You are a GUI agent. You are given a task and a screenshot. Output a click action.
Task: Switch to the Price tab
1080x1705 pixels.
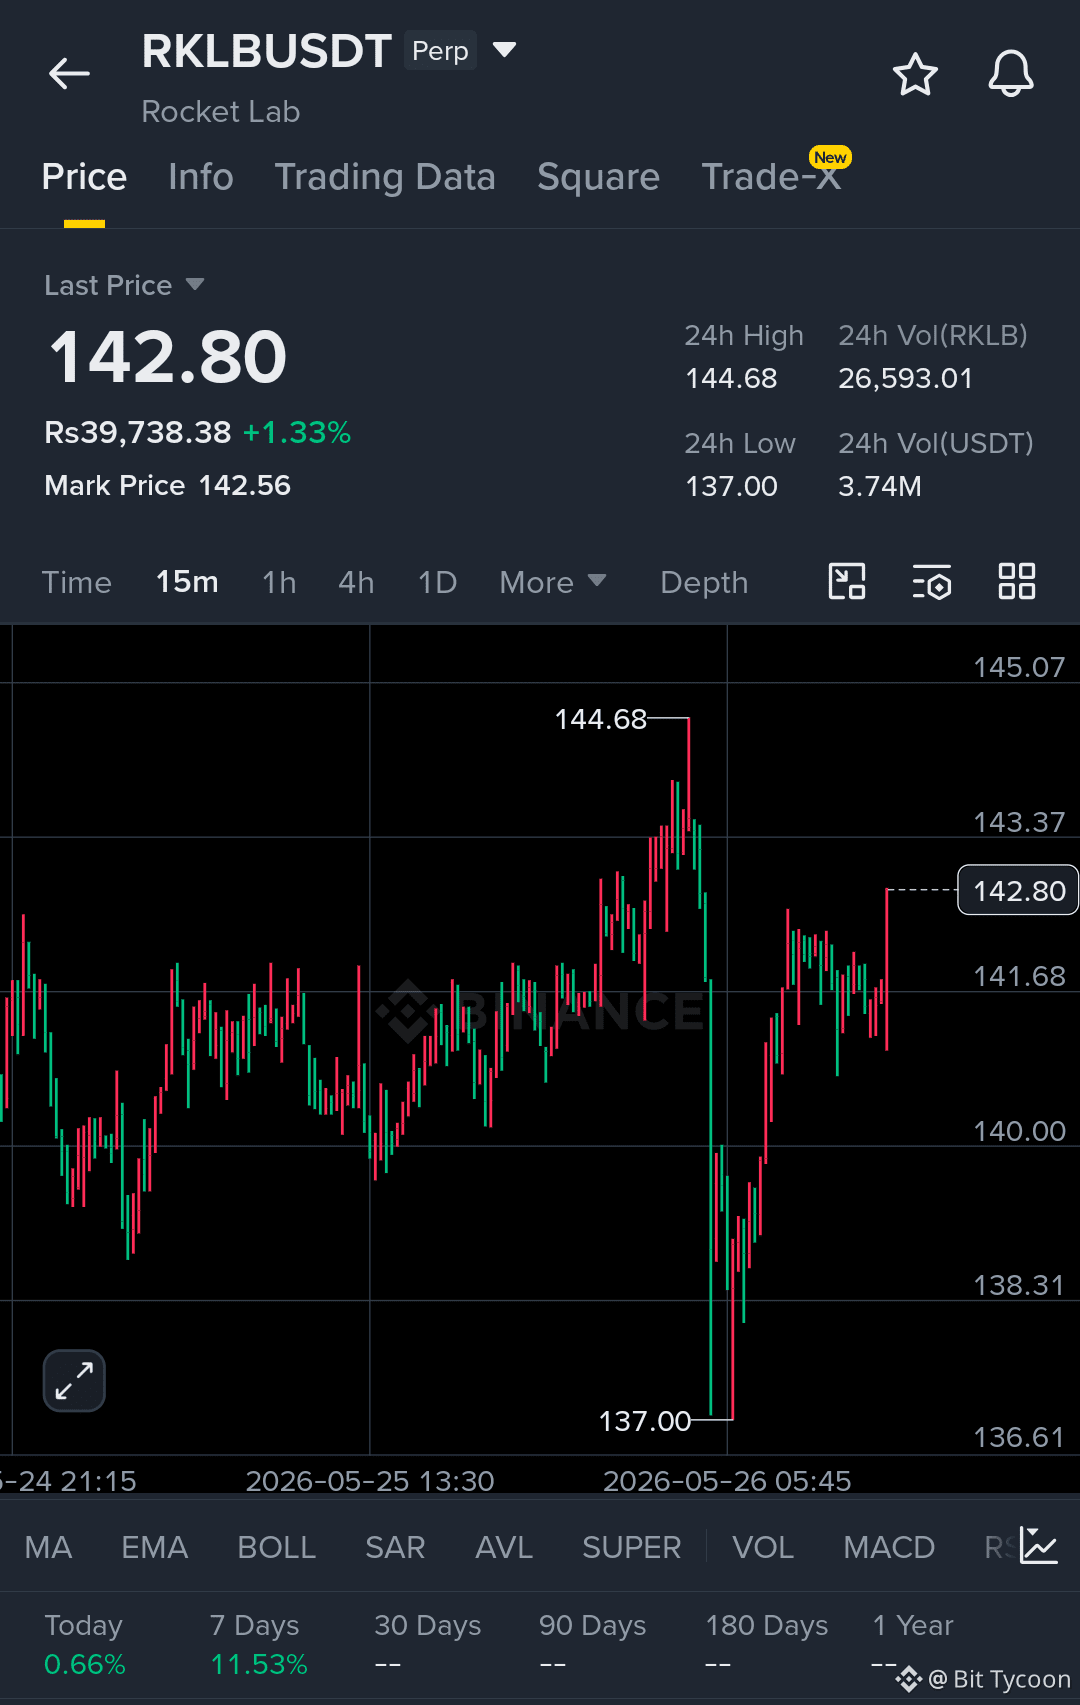84,177
